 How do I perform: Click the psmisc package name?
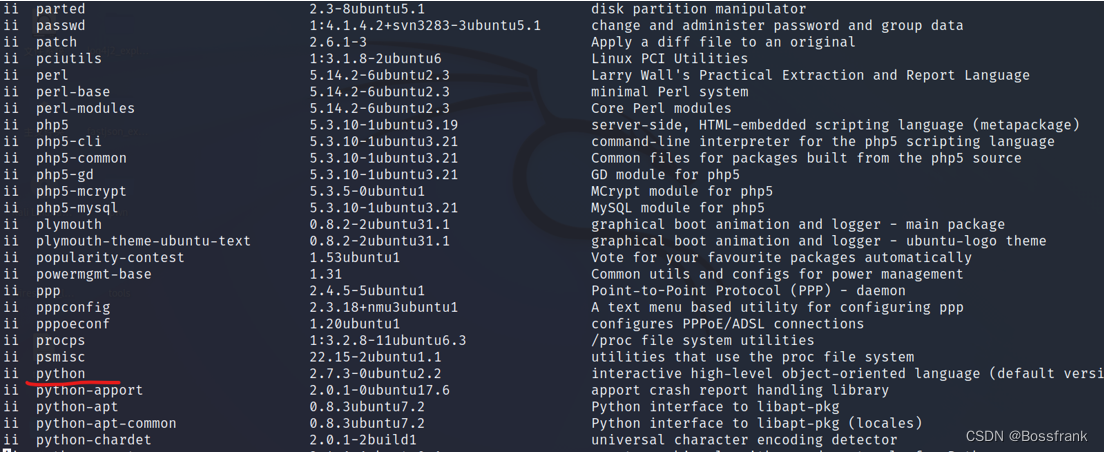pos(61,357)
